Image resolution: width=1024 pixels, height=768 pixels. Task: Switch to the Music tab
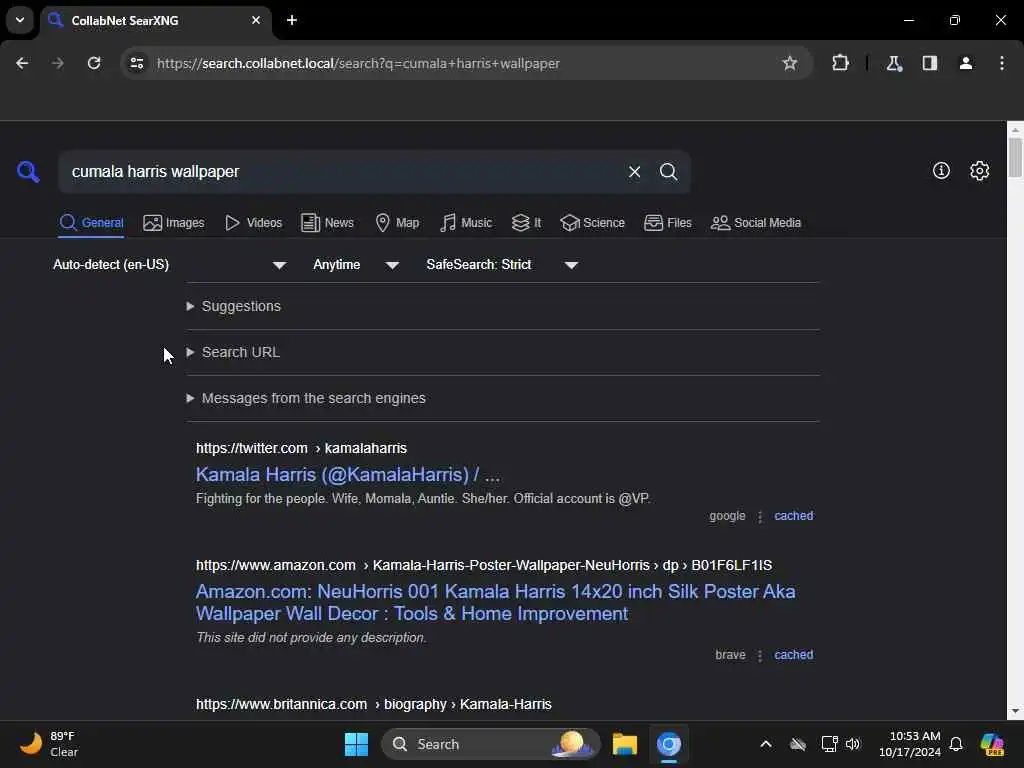466,223
